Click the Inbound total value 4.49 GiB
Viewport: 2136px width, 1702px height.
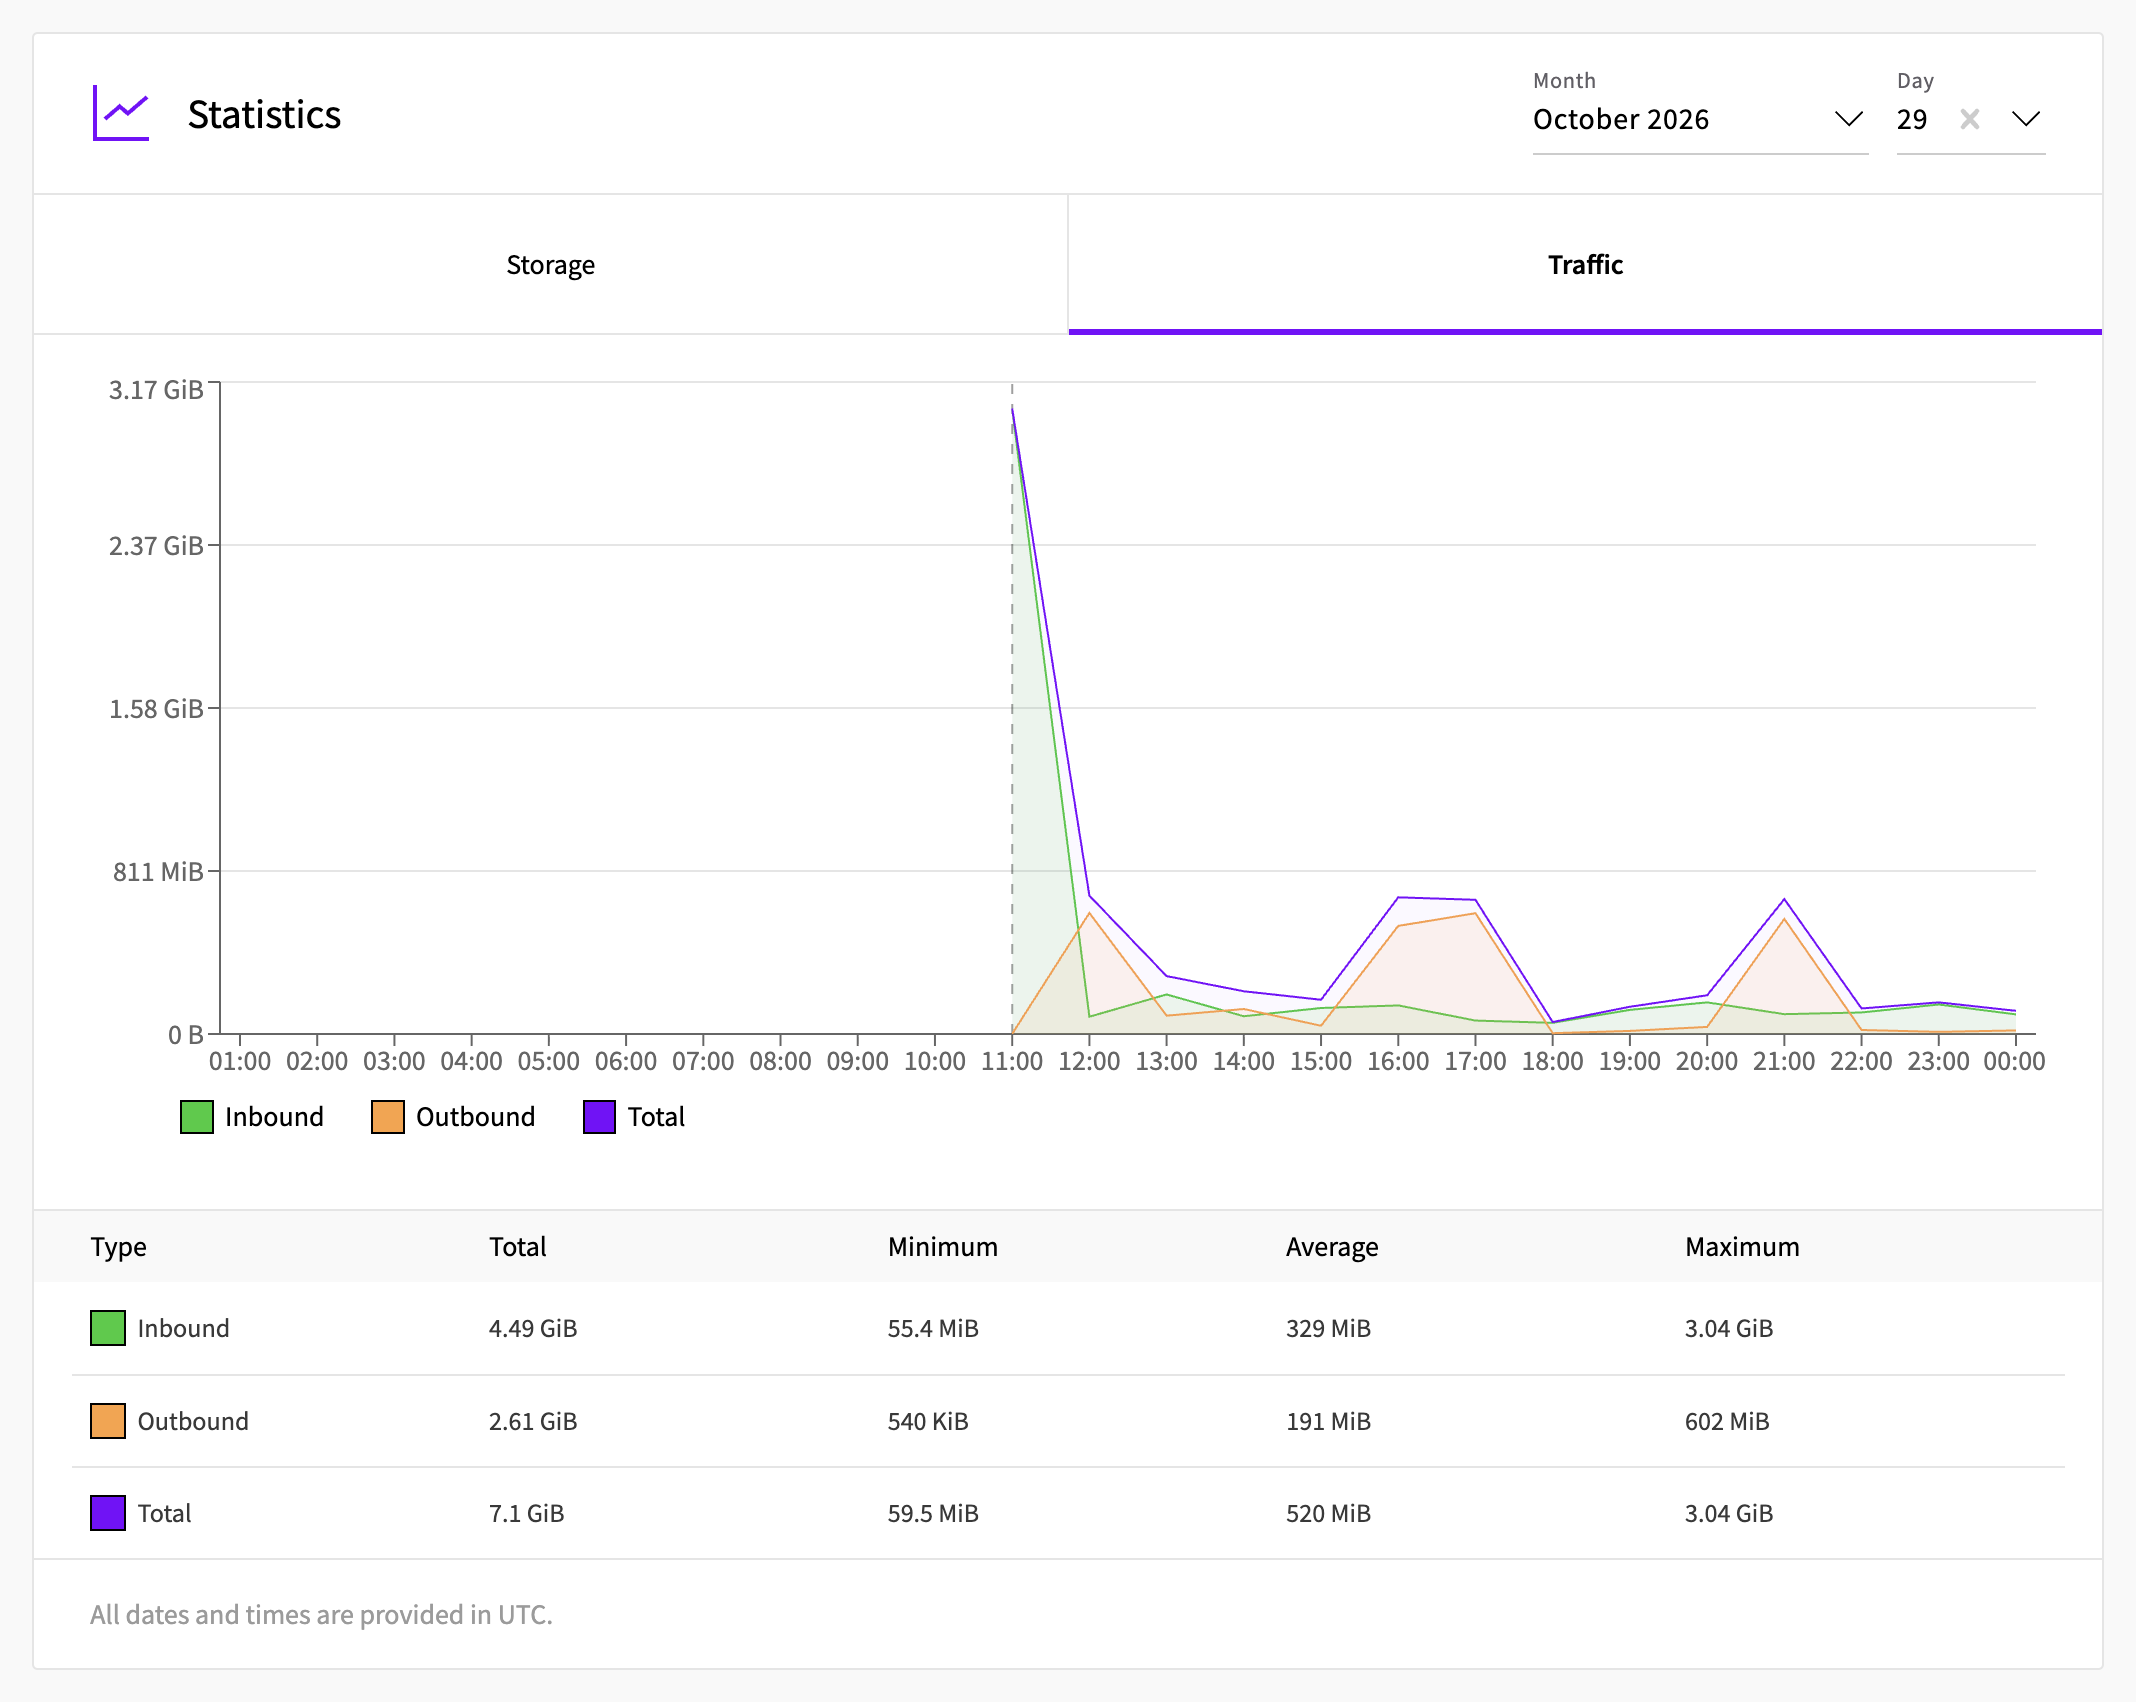(533, 1328)
